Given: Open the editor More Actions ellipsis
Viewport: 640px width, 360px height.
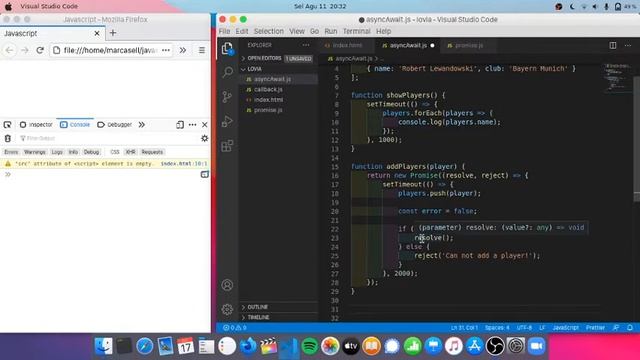Looking at the screenshot, I should (x=628, y=45).
